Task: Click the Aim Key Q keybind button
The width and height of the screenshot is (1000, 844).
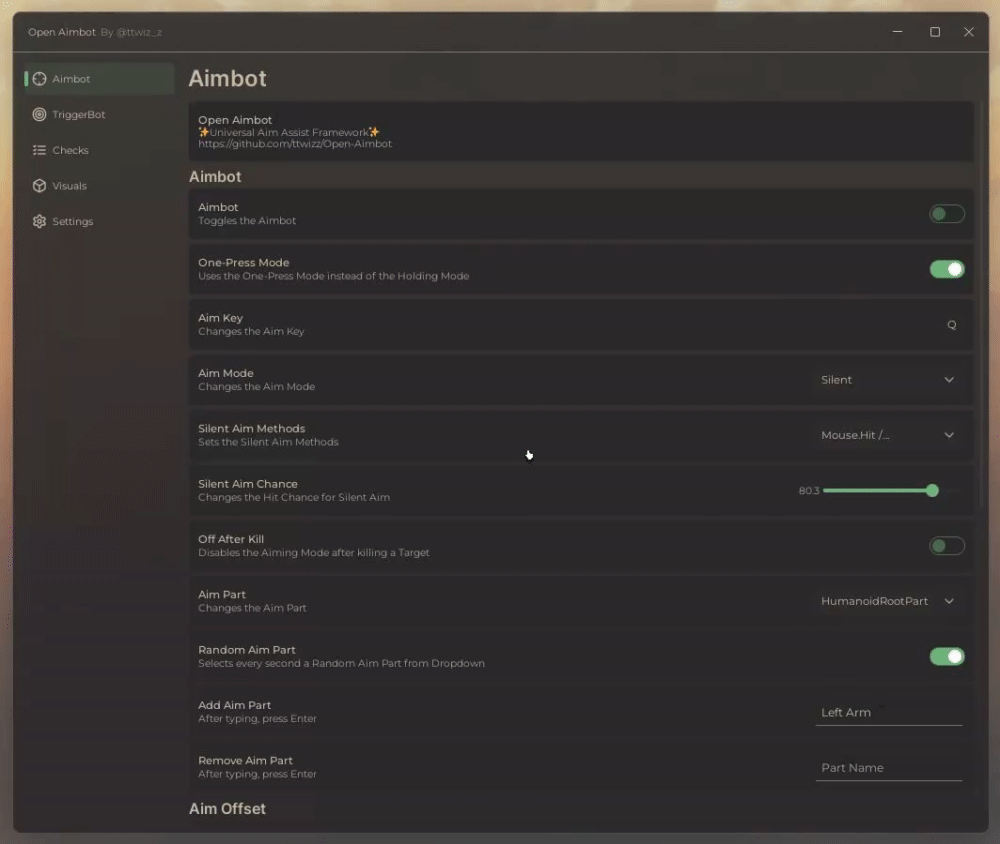Action: coord(952,325)
